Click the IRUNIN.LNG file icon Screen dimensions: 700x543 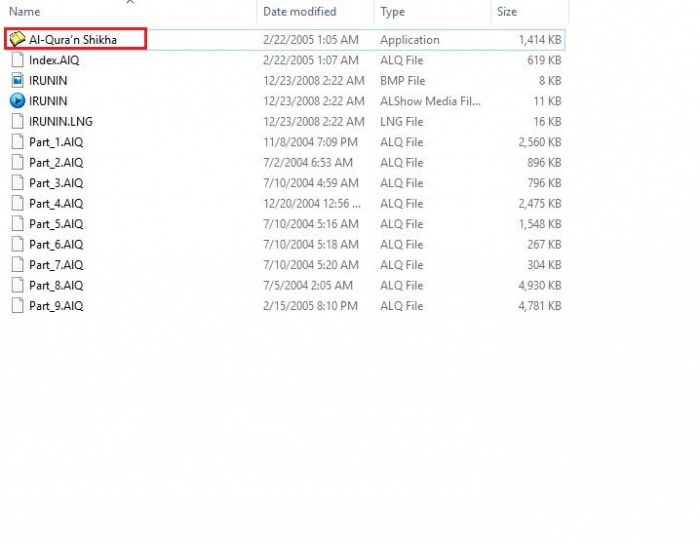pos(17,121)
